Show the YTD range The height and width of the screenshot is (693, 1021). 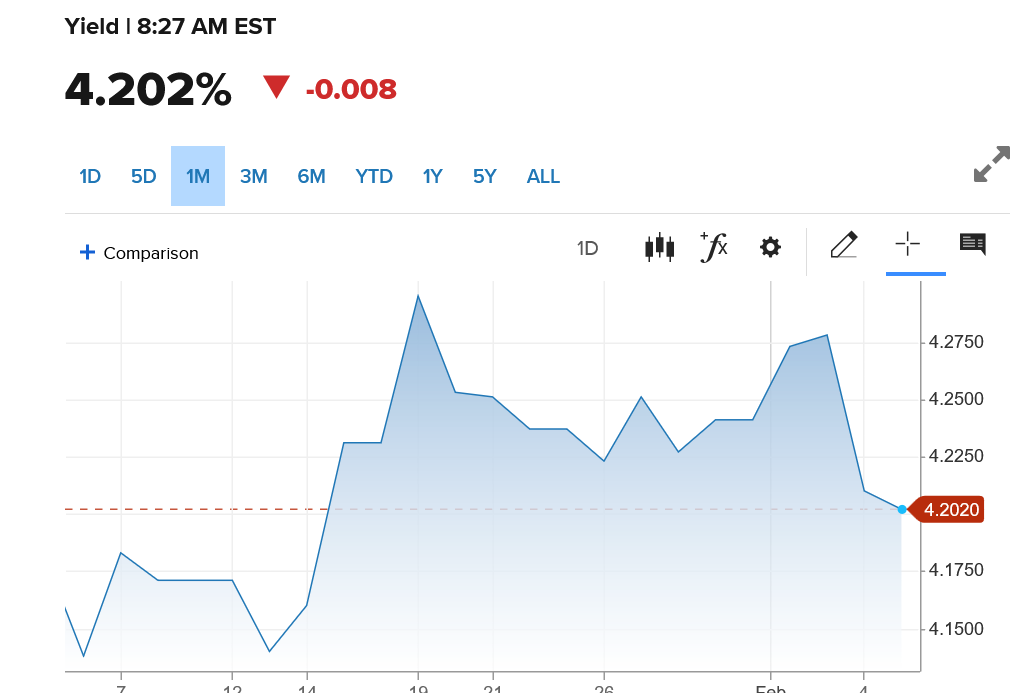coord(374,177)
